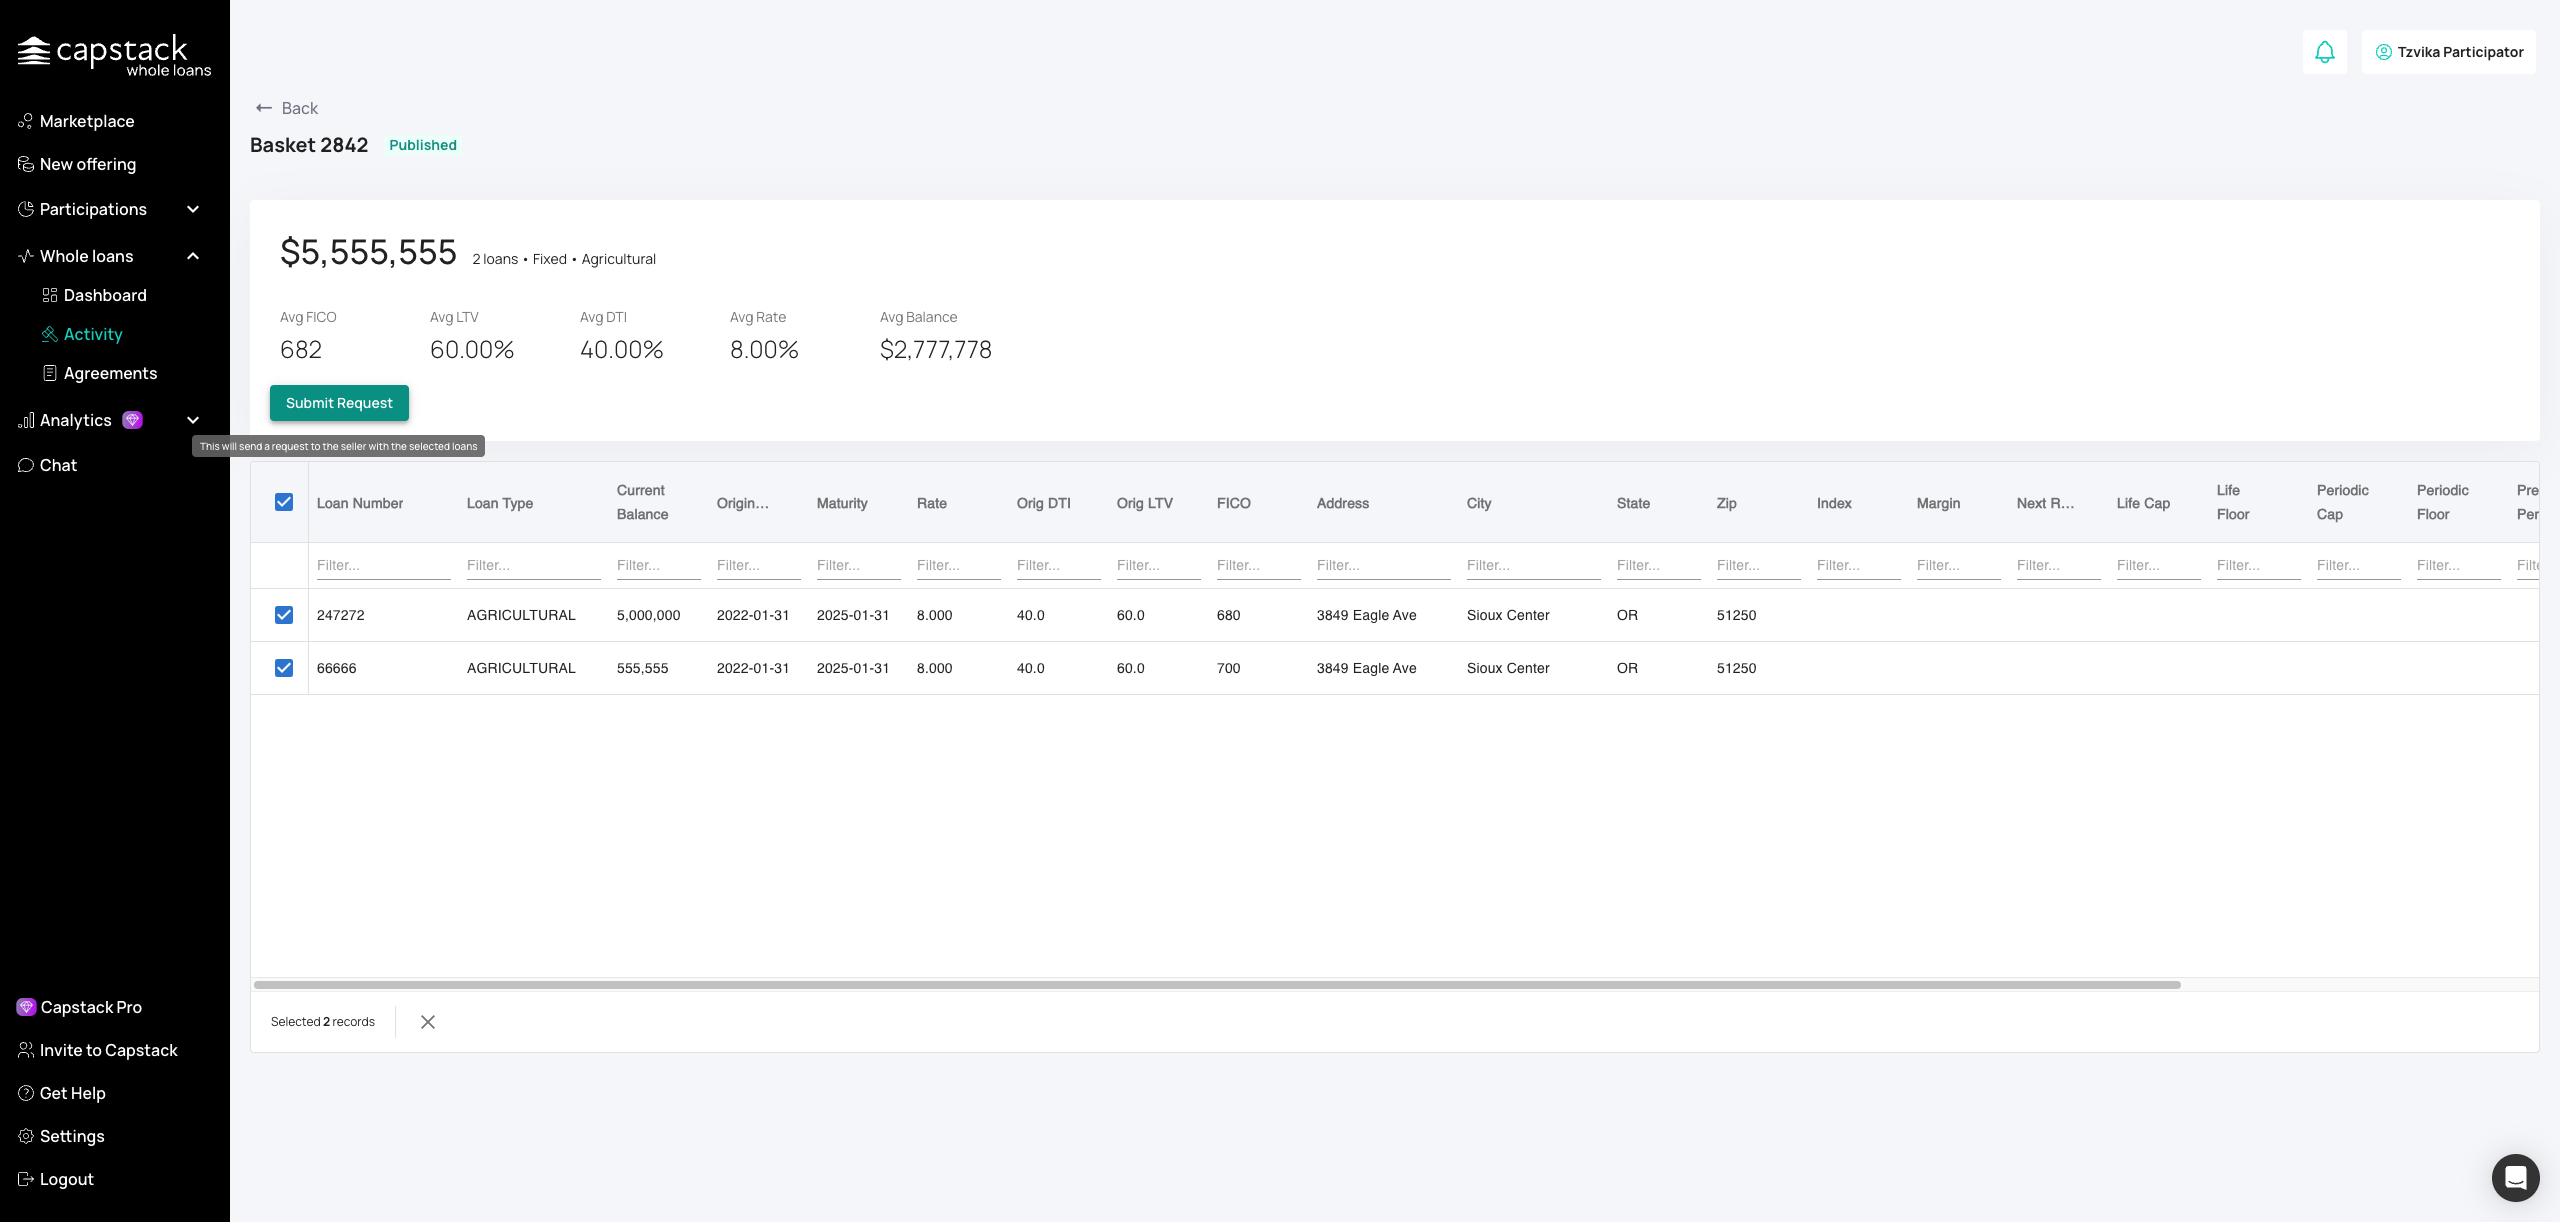2560x1222 pixels.
Task: Expand the Analytics submenu chevron
Action: click(193, 420)
